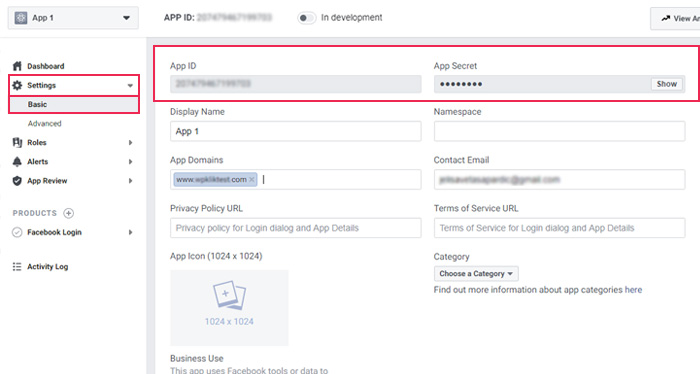Upload an App Icon image placeholder

[x=229, y=308]
